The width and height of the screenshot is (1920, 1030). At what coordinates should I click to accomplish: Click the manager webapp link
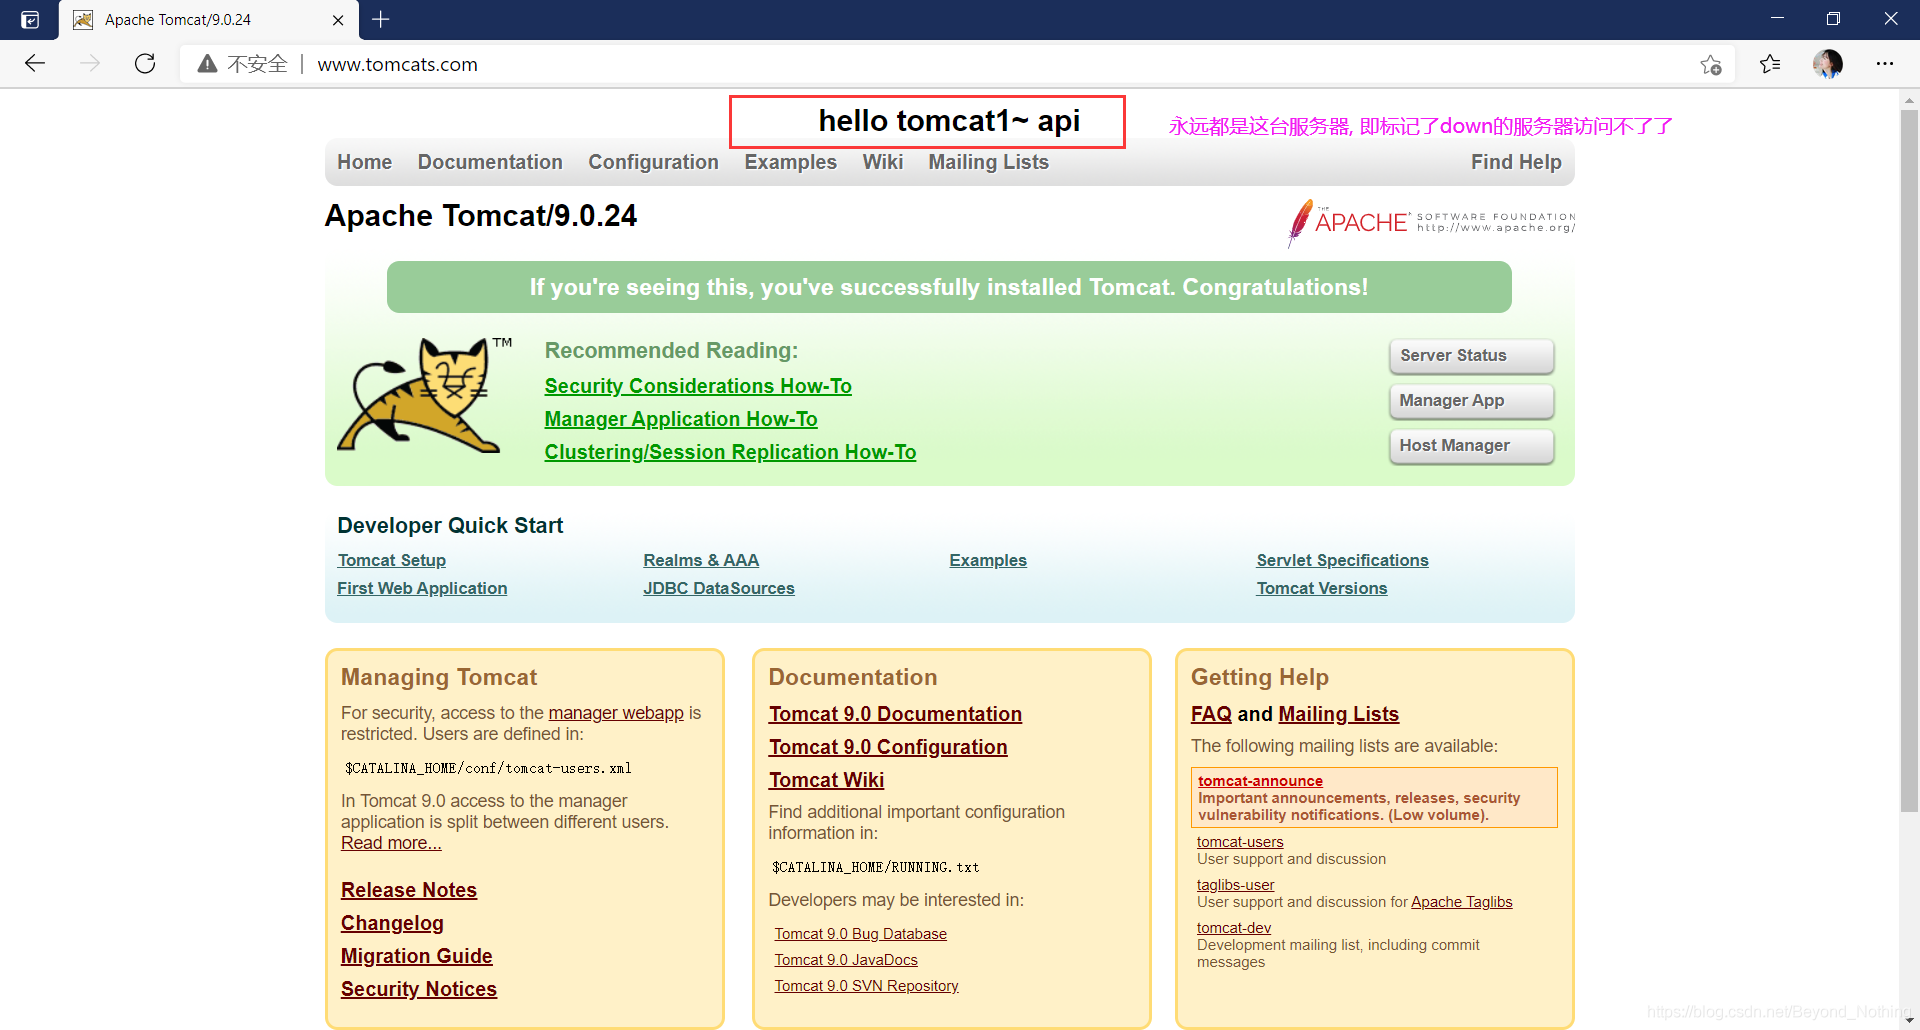(x=616, y=713)
